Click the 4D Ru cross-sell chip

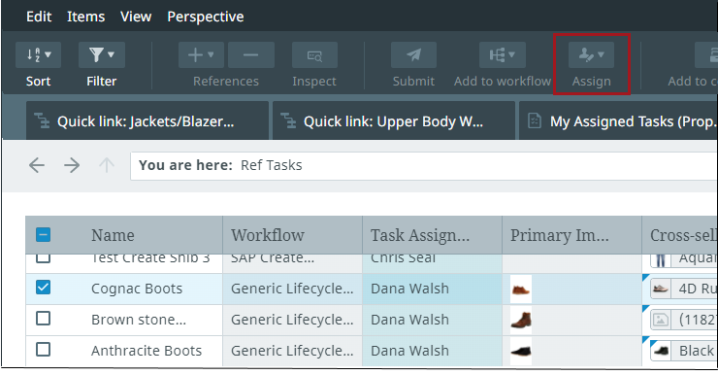point(684,289)
